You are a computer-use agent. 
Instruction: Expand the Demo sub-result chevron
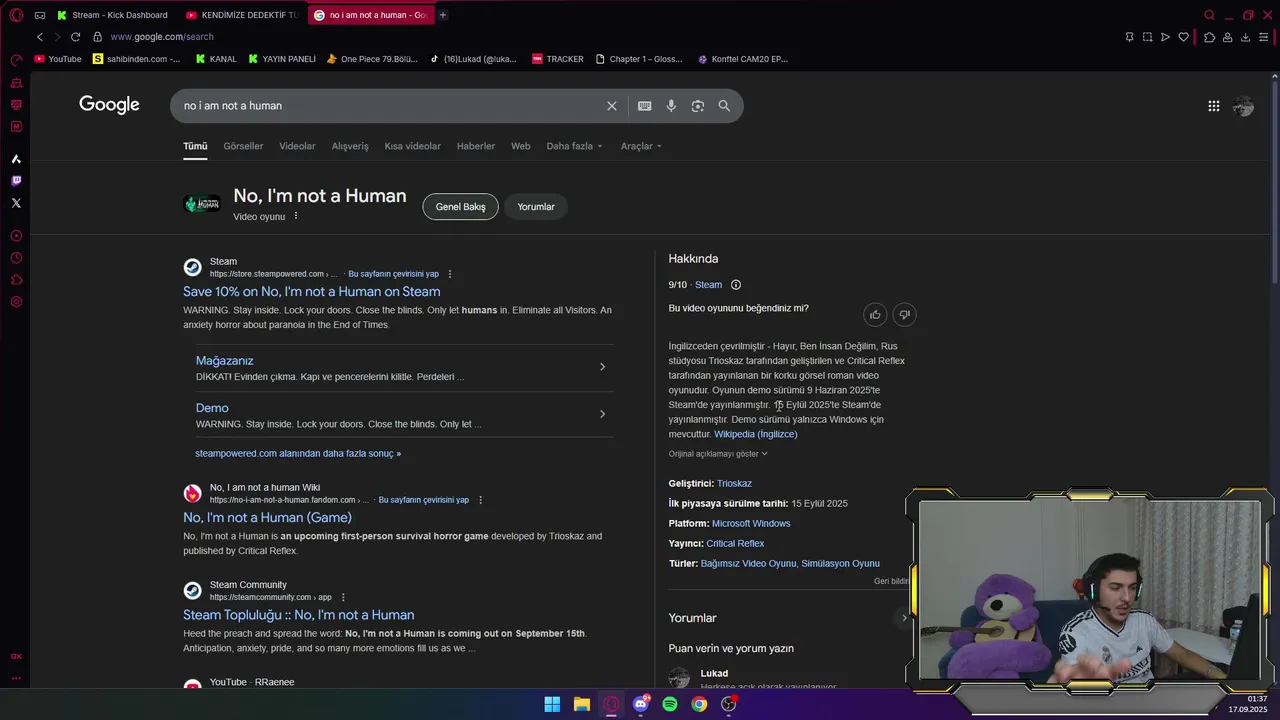[602, 414]
